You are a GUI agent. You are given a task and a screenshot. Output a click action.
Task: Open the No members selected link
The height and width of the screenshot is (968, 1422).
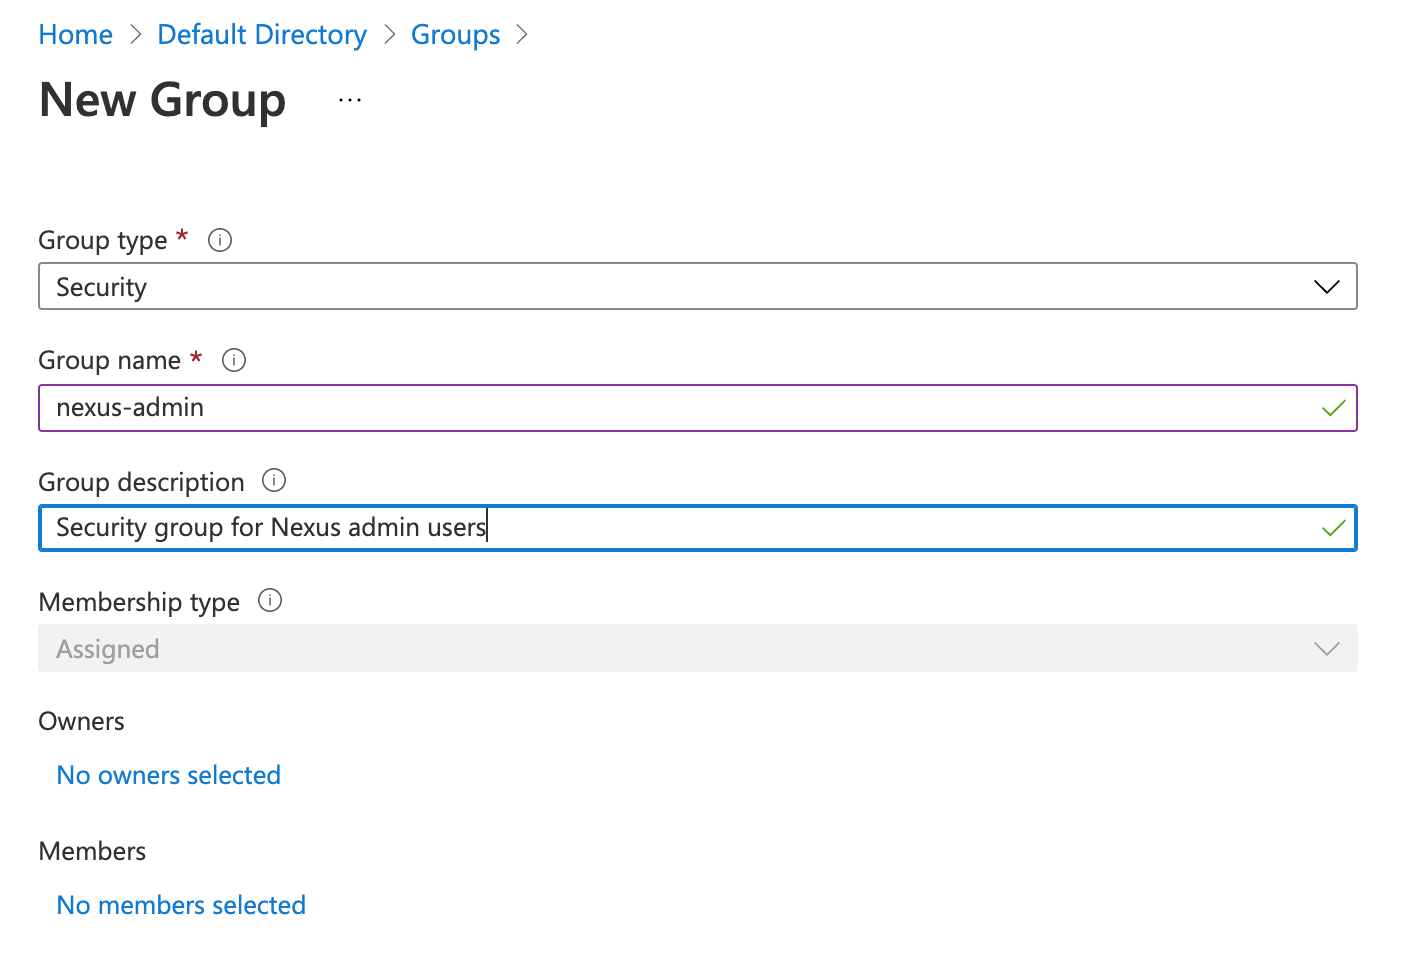point(181,905)
